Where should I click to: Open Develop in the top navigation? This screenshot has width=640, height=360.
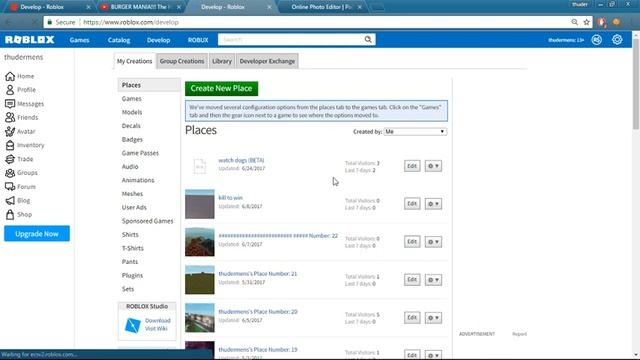tap(158, 40)
